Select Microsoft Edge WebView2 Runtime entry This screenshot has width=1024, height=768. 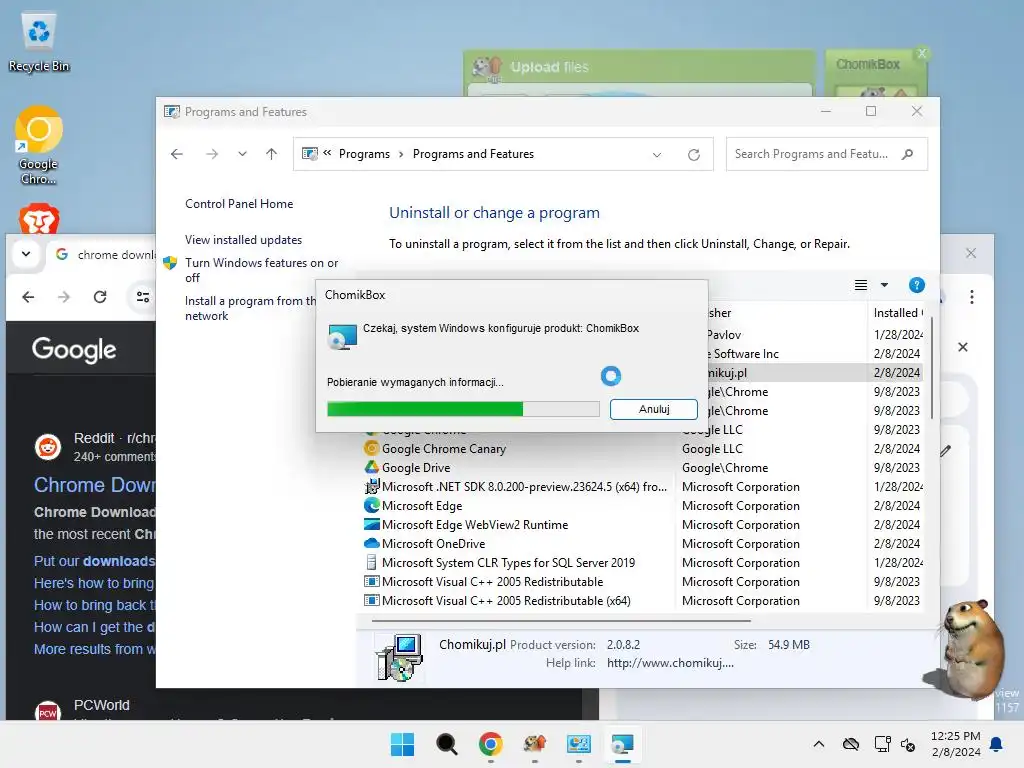click(475, 524)
